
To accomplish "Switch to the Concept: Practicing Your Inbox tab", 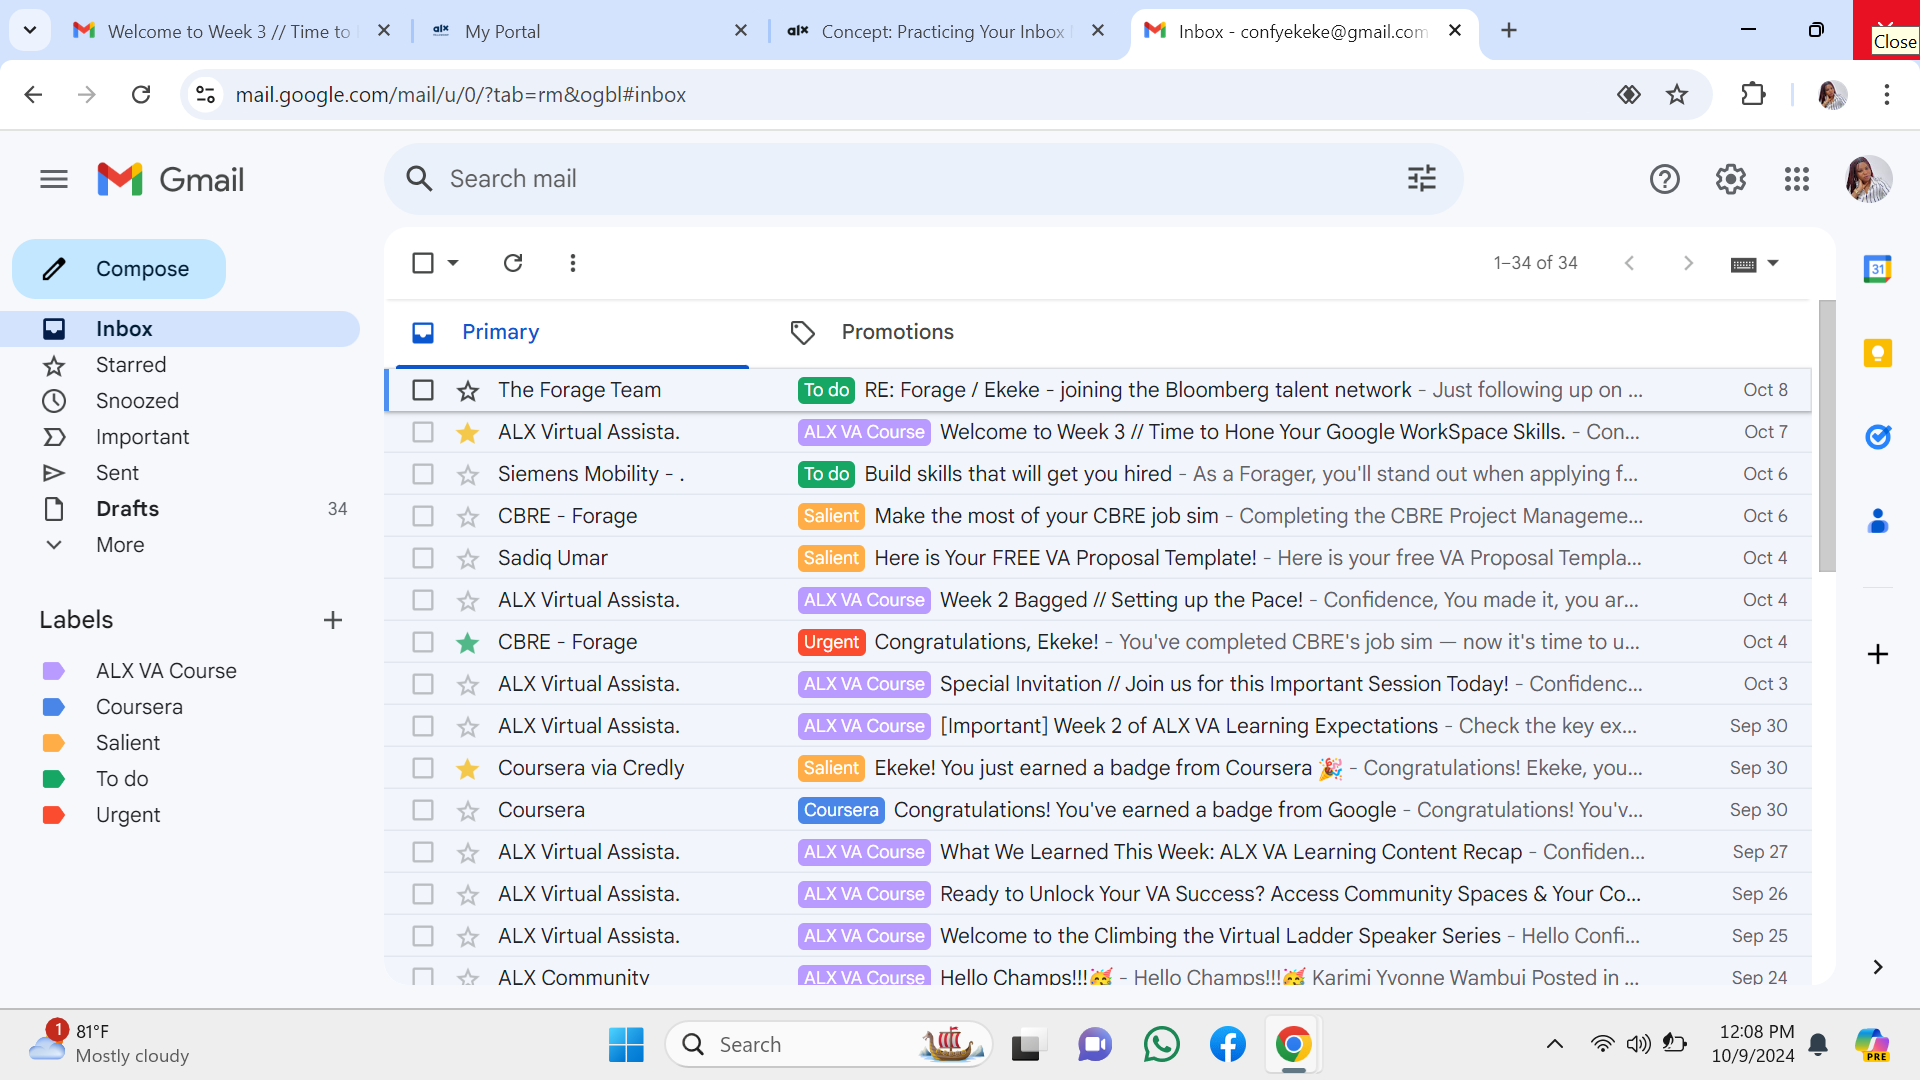I will tap(945, 31).
